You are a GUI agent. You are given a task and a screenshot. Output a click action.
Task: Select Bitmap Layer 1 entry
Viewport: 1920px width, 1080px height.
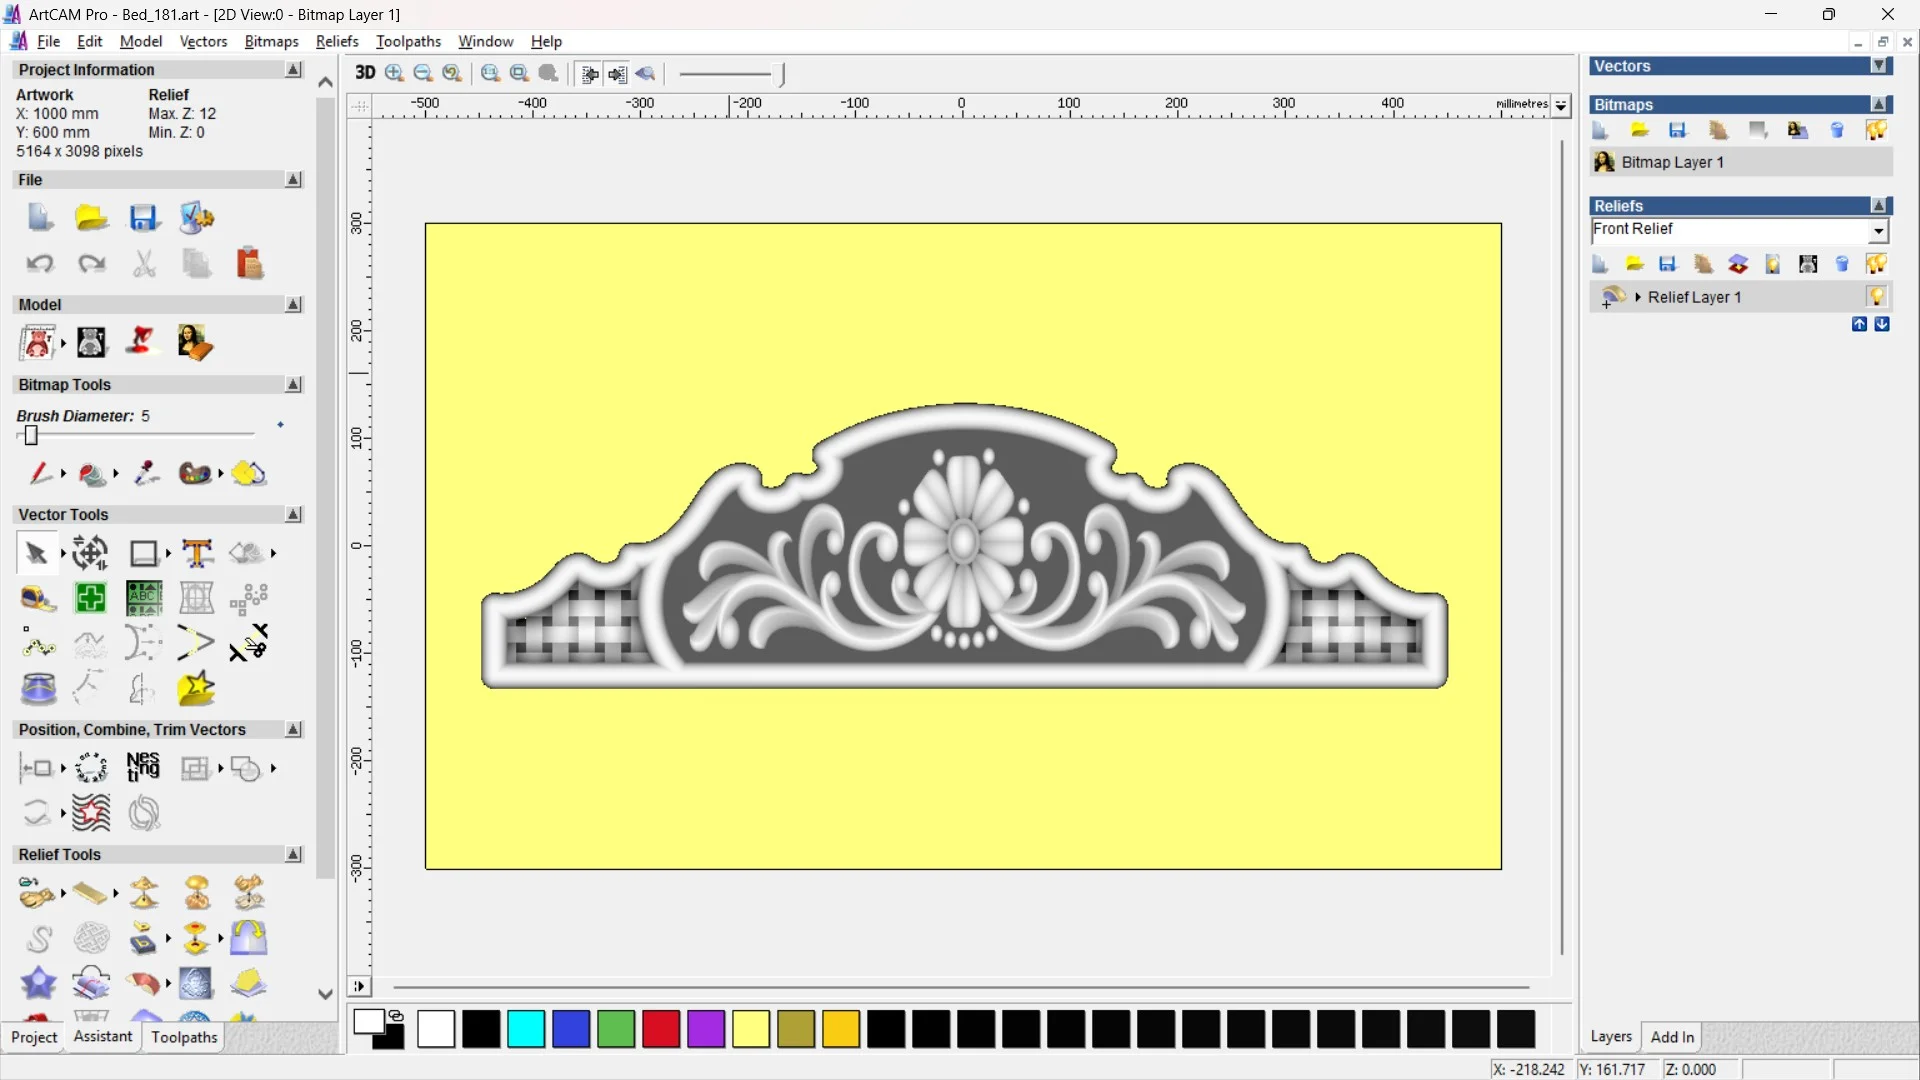[1672, 162]
